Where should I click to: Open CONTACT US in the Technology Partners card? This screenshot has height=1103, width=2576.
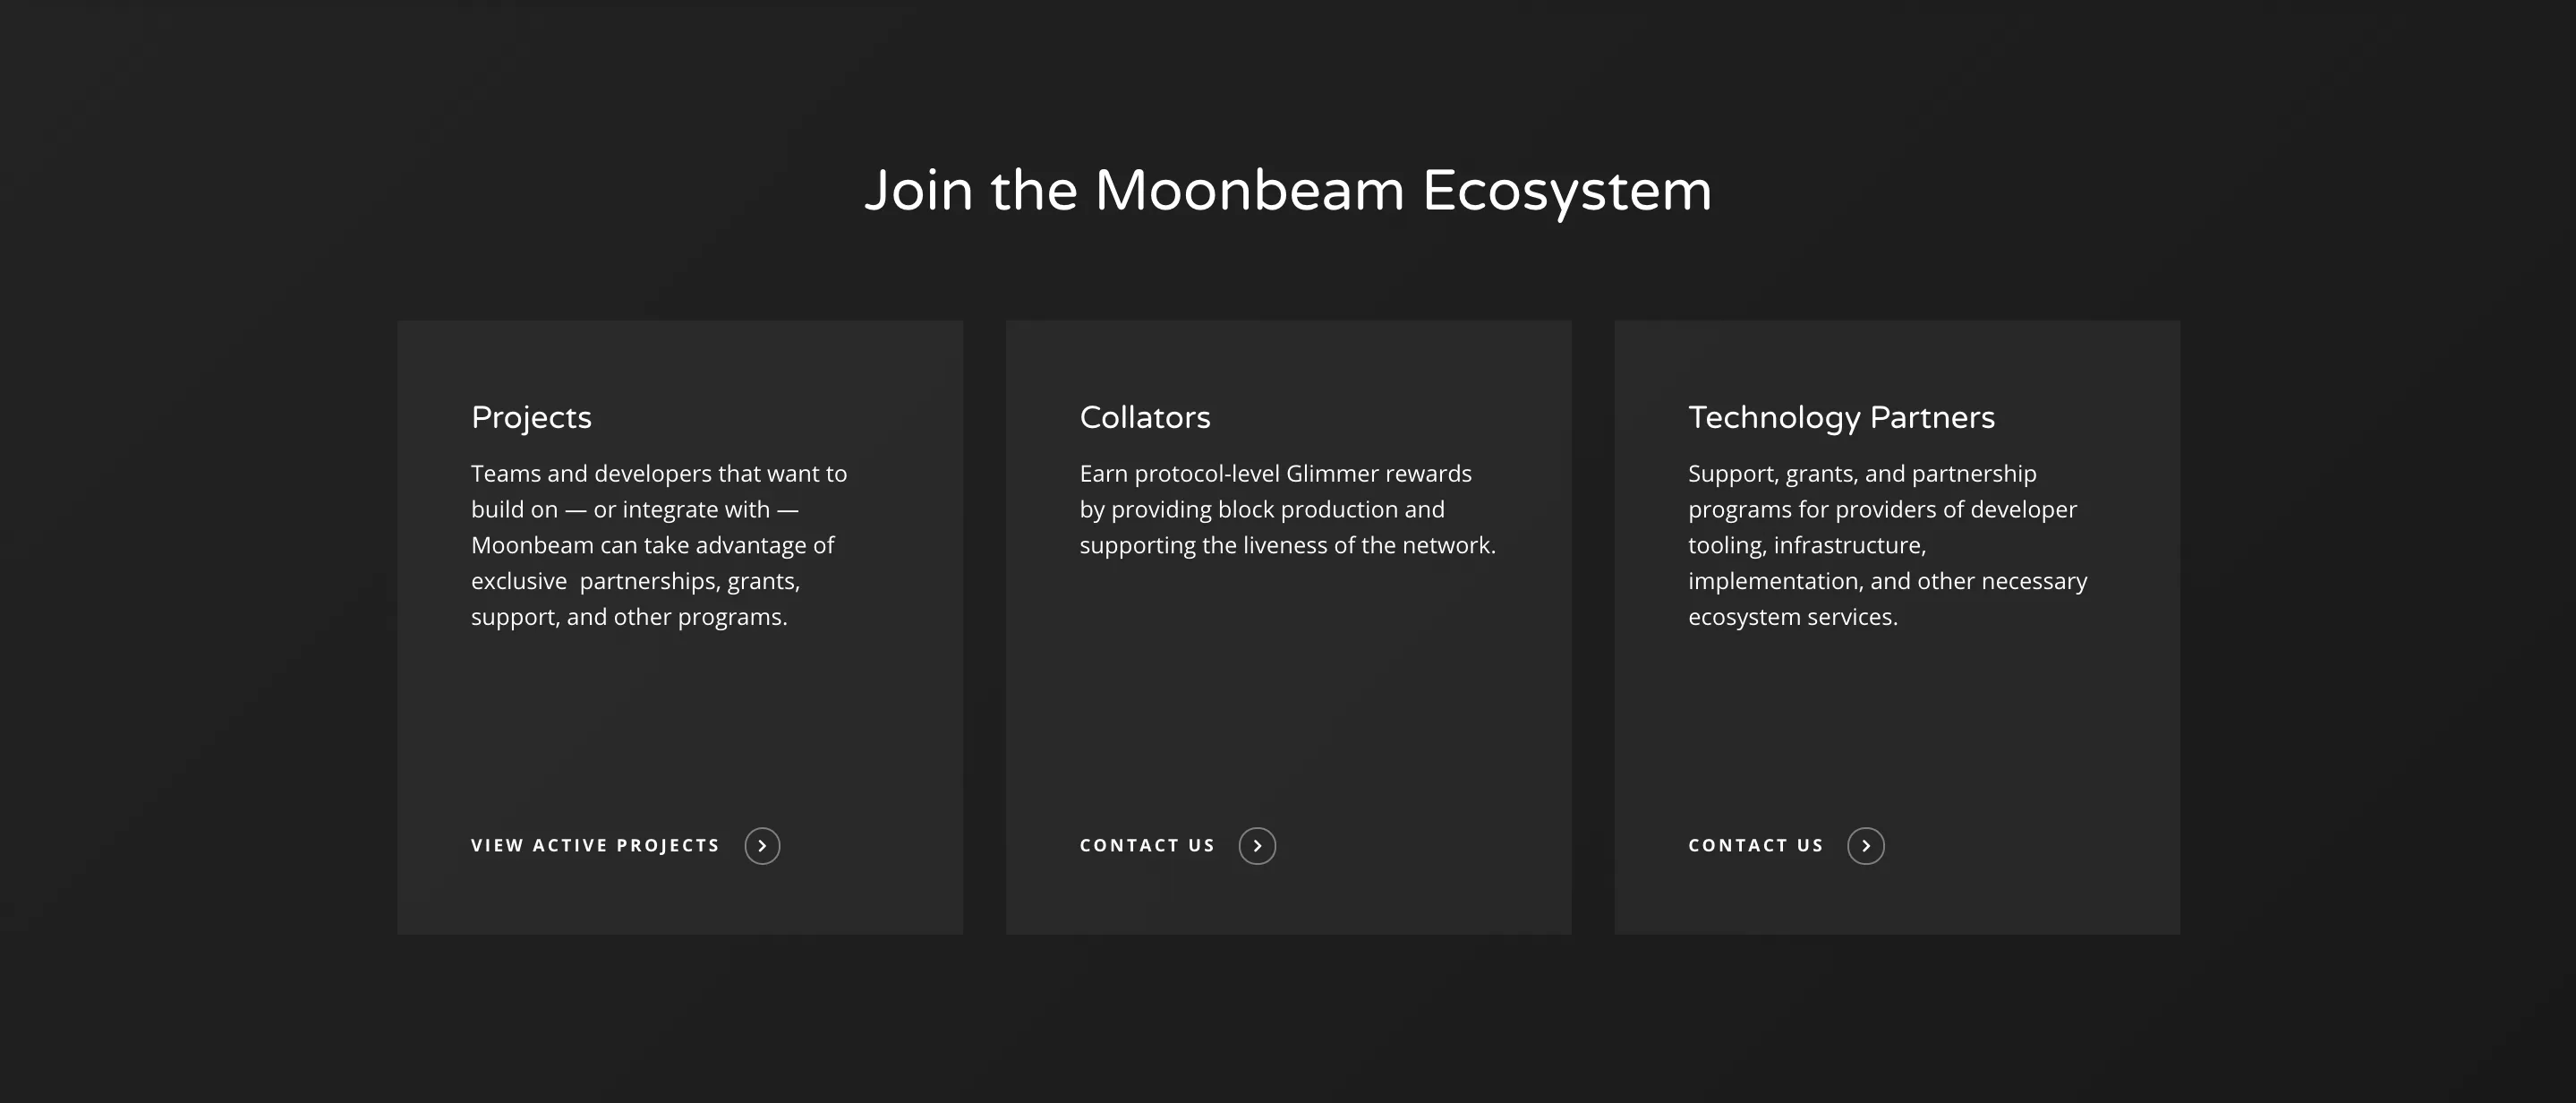pos(1755,845)
